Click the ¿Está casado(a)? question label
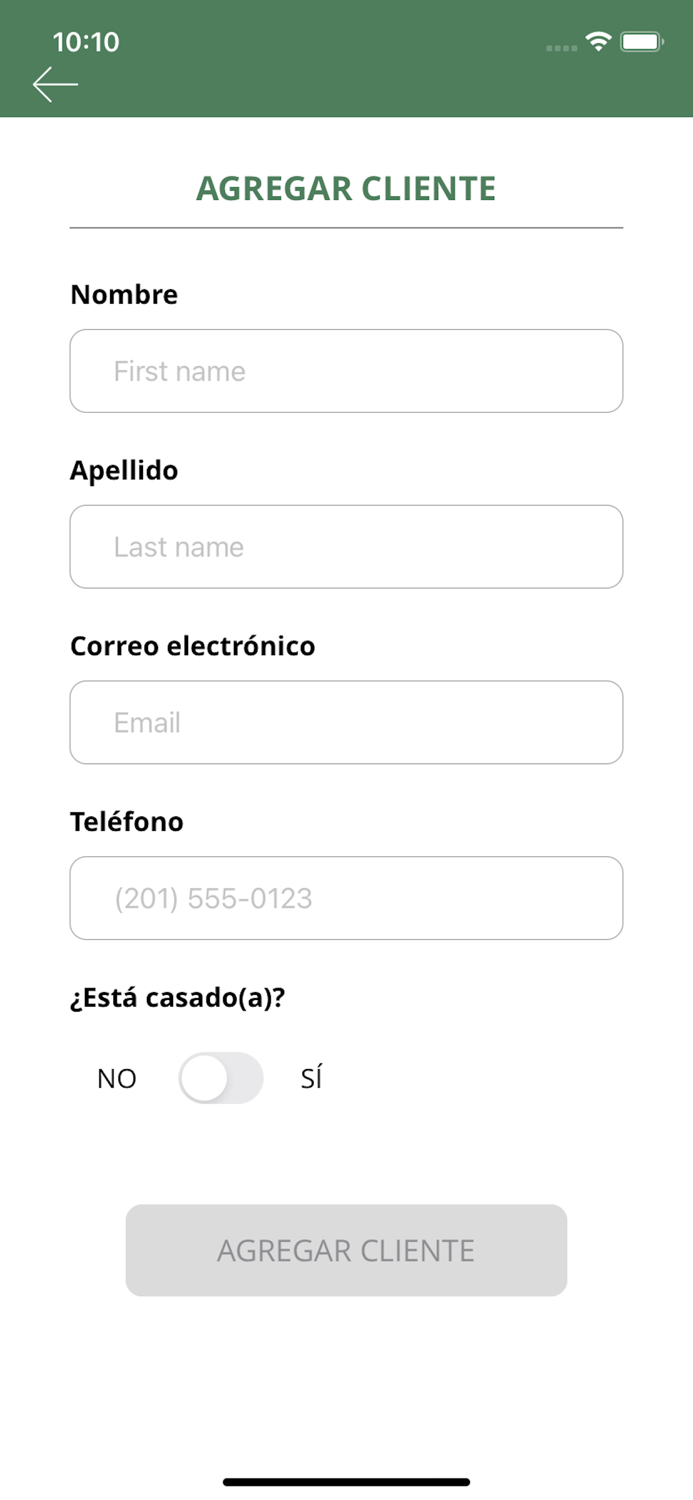The height and width of the screenshot is (1500, 693). point(177,998)
